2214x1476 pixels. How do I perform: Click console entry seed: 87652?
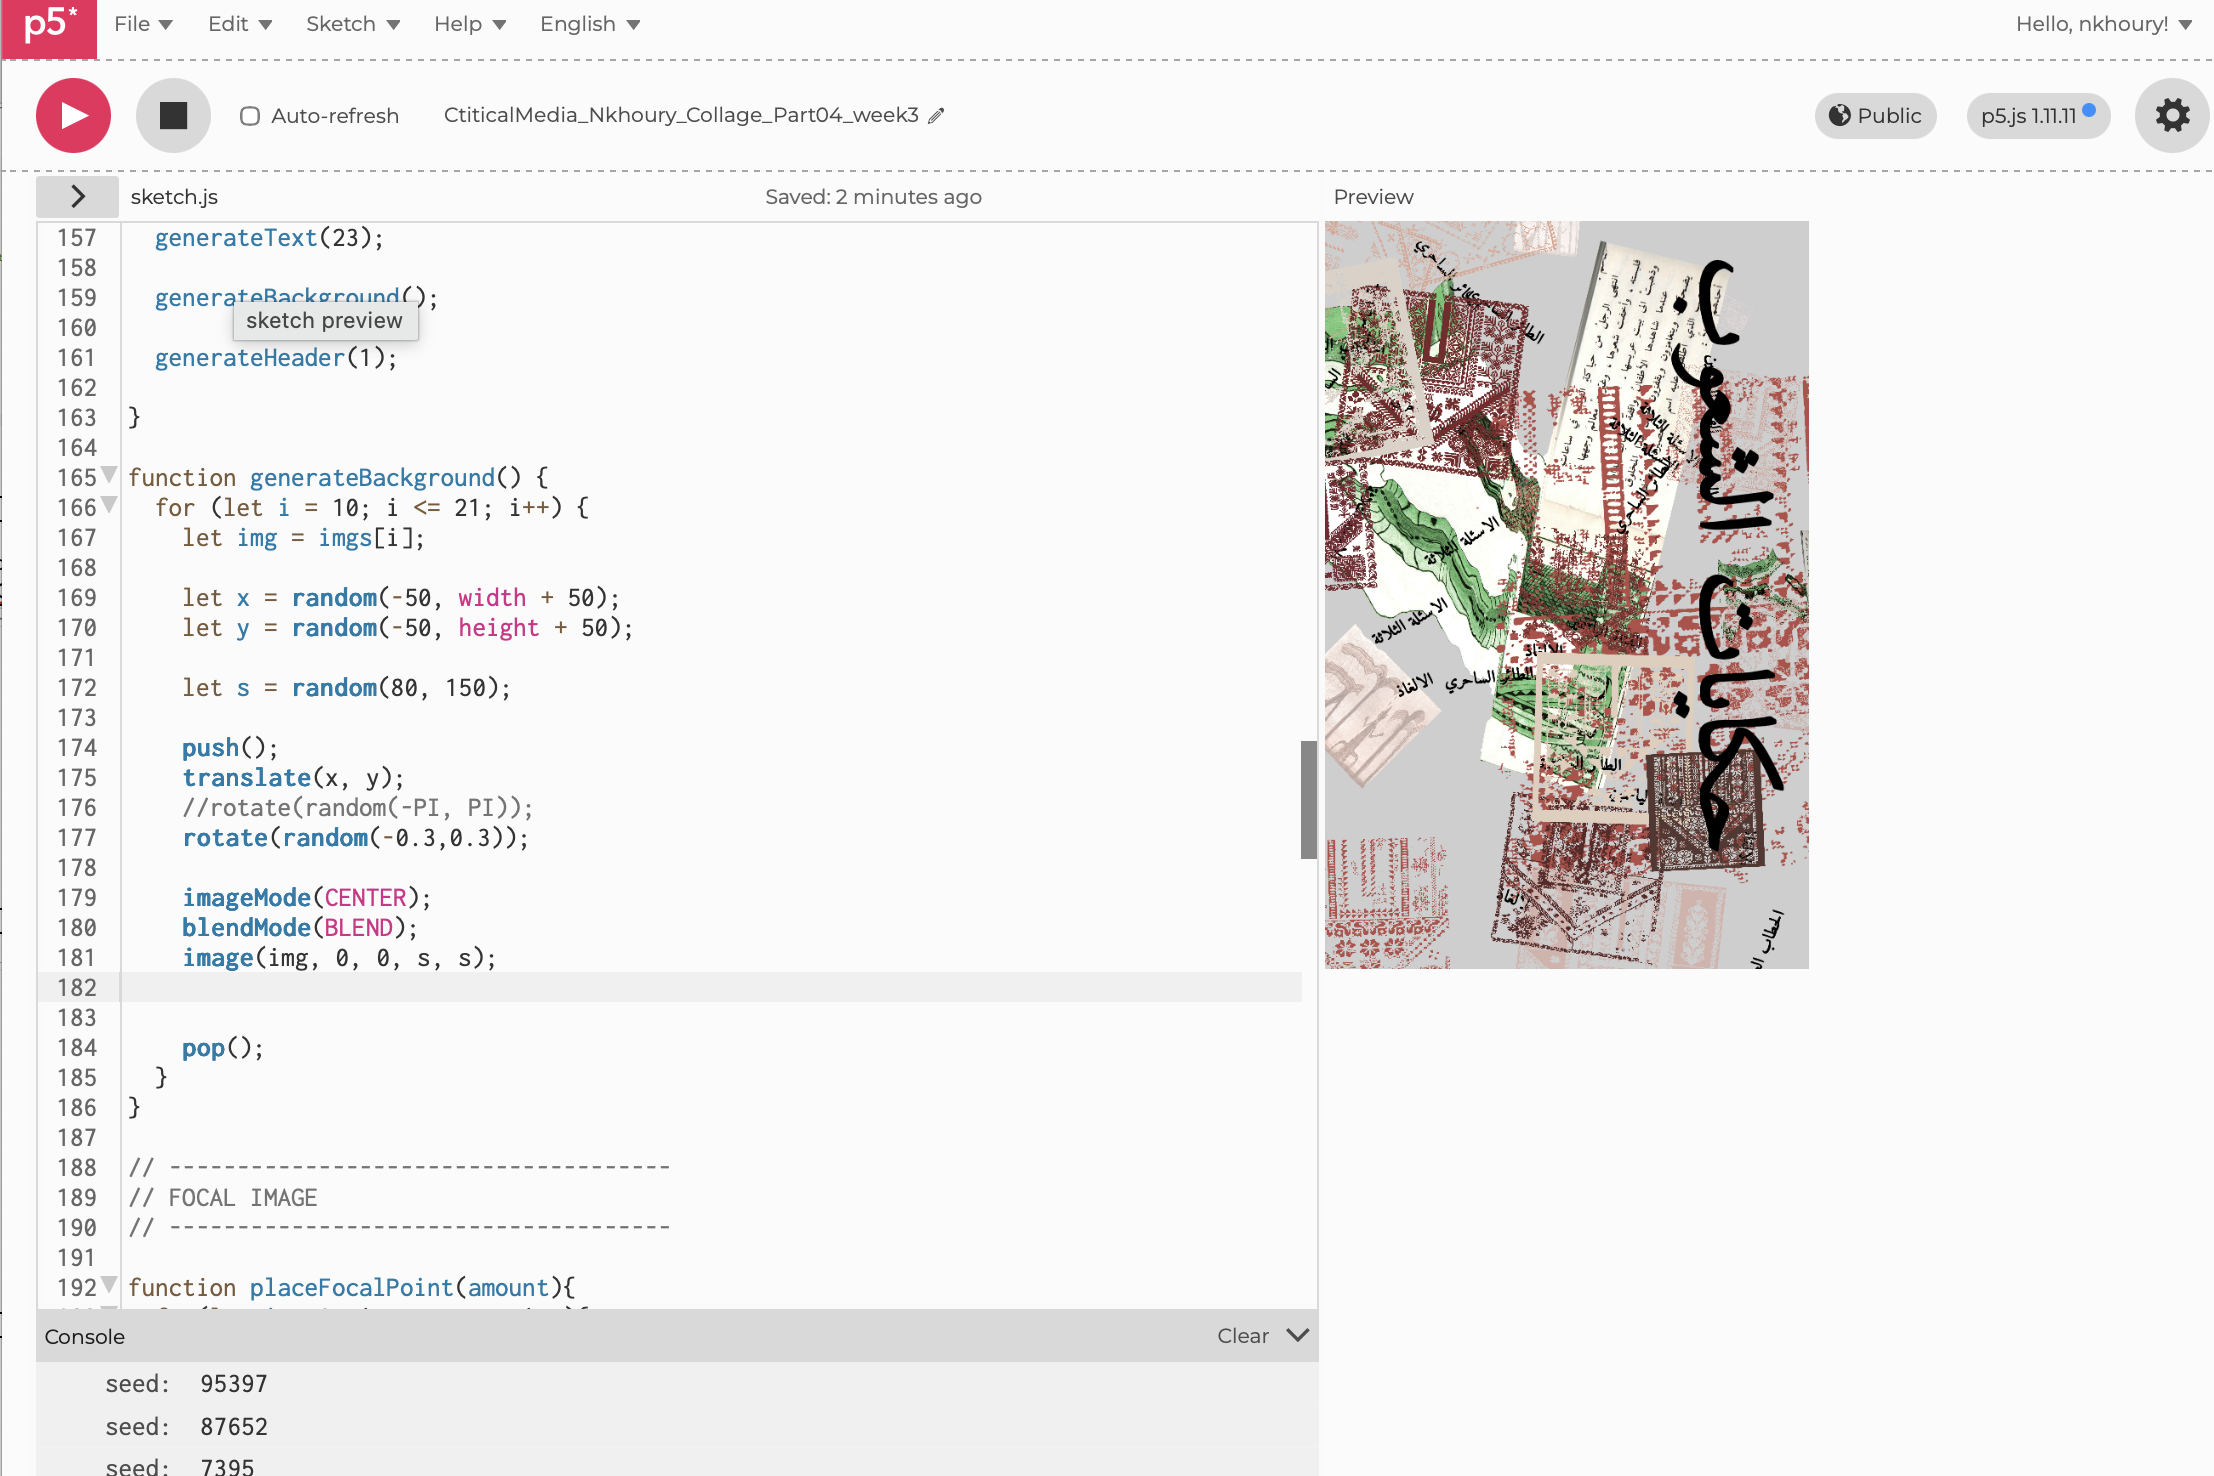point(187,1427)
